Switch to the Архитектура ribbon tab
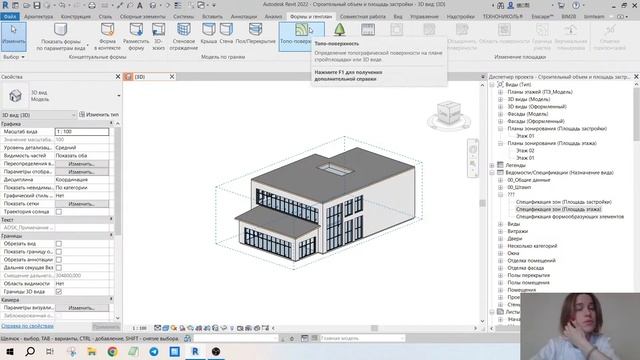This screenshot has width=640, height=360. point(38,17)
